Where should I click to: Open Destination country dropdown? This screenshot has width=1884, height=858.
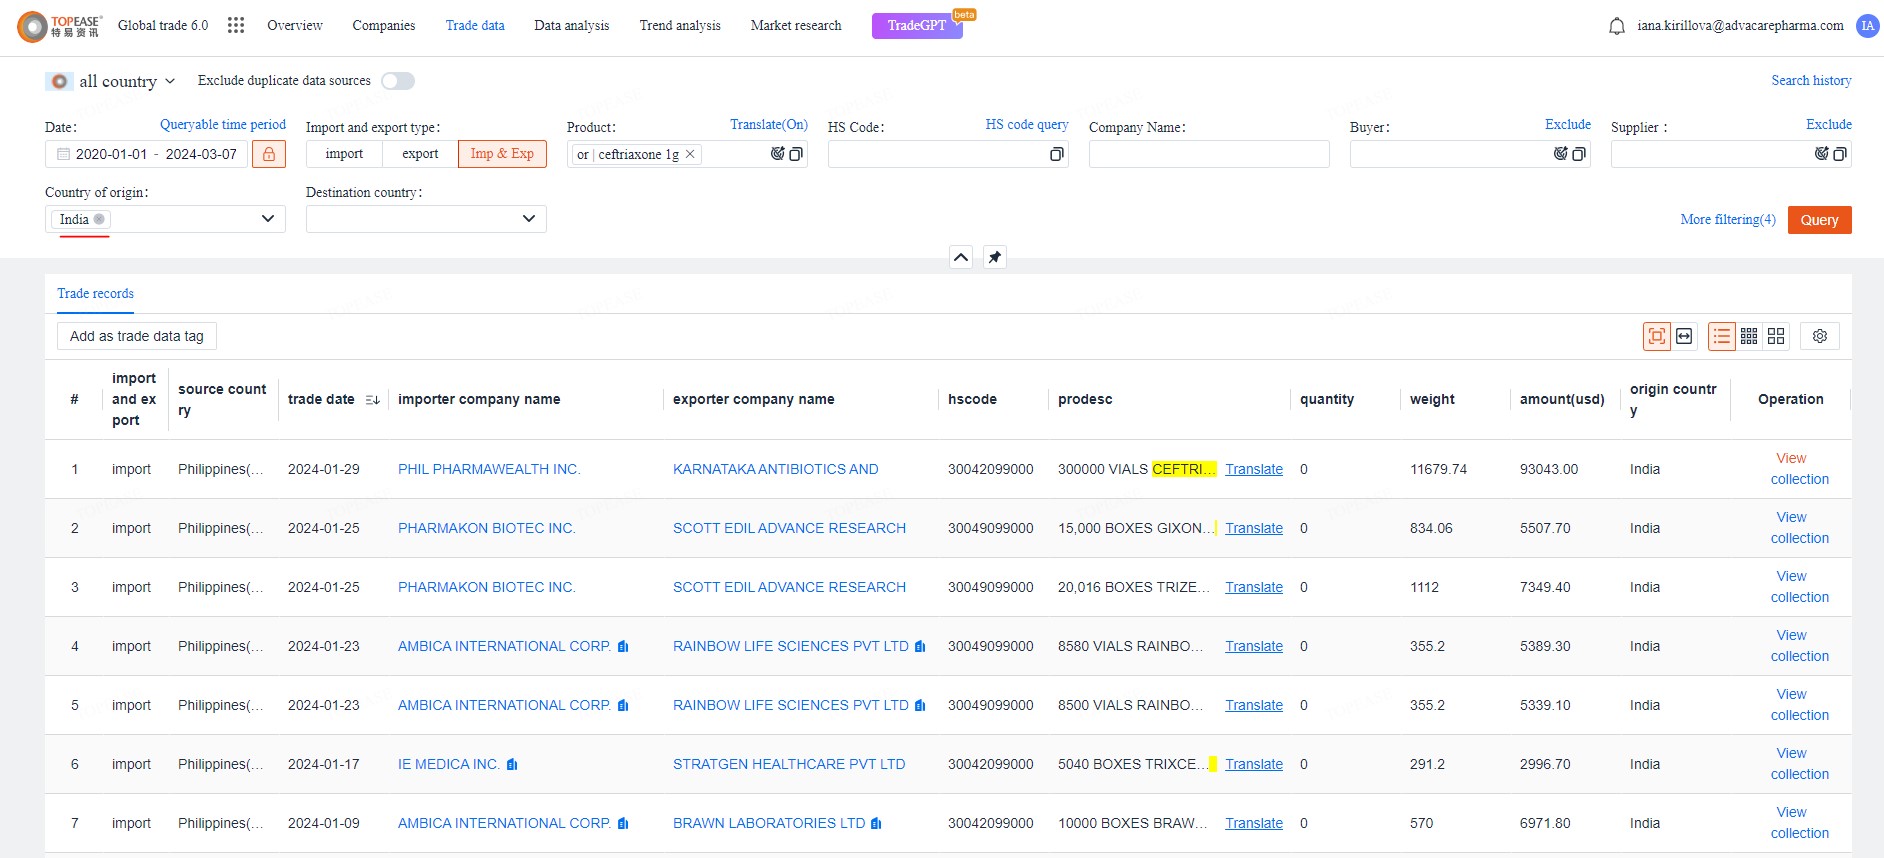pyautogui.click(x=426, y=219)
